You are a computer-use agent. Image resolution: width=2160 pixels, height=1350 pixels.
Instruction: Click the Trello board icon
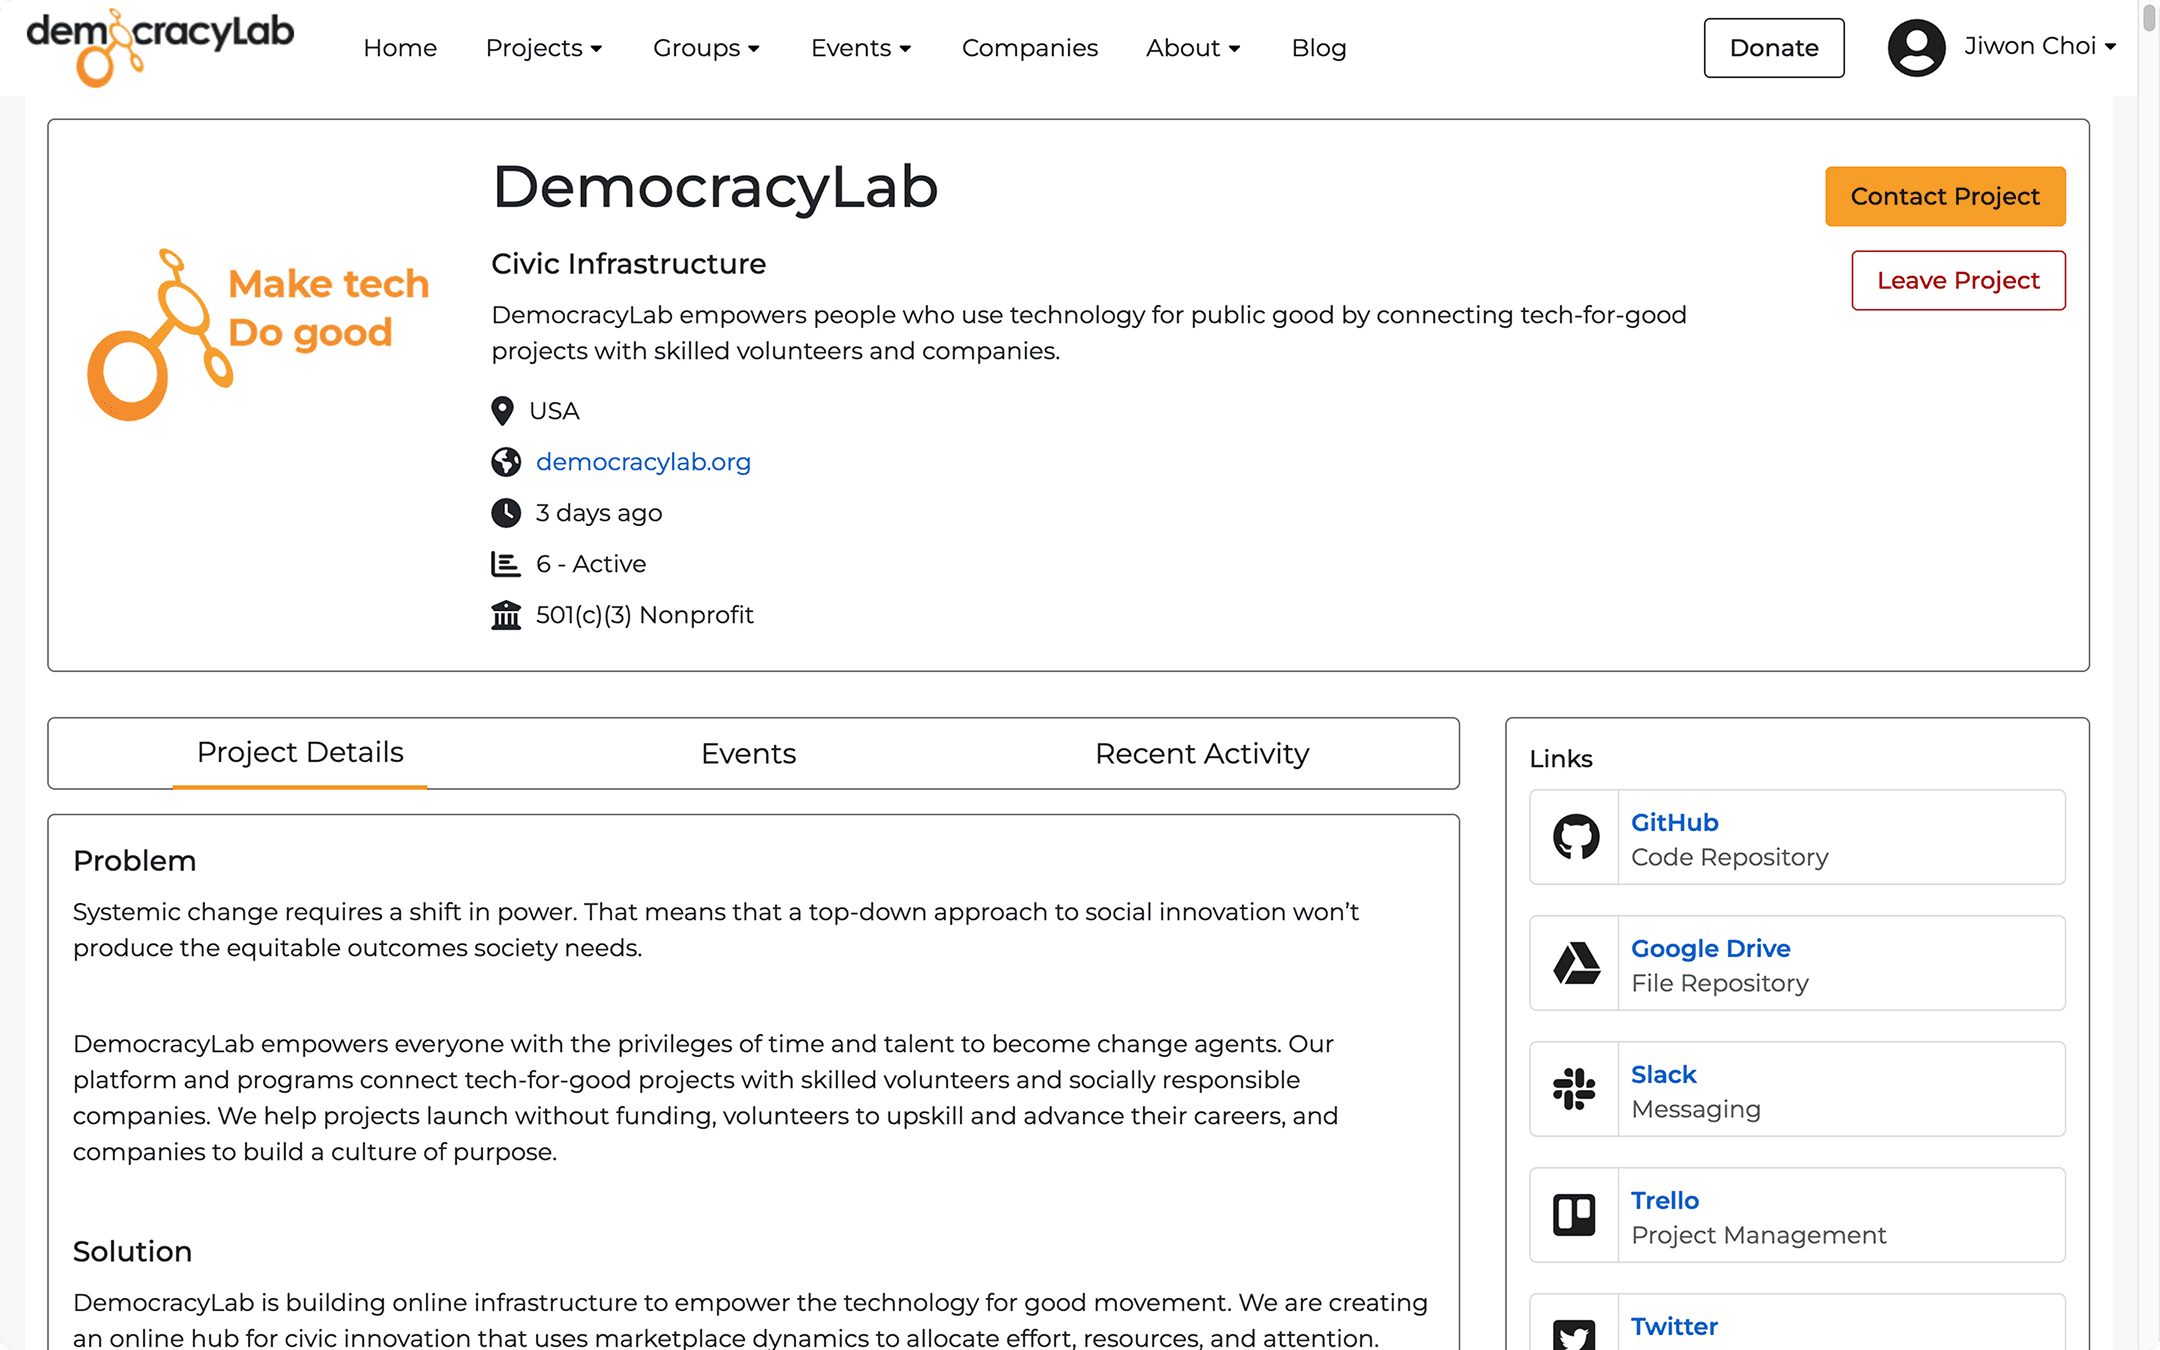1575,1215
